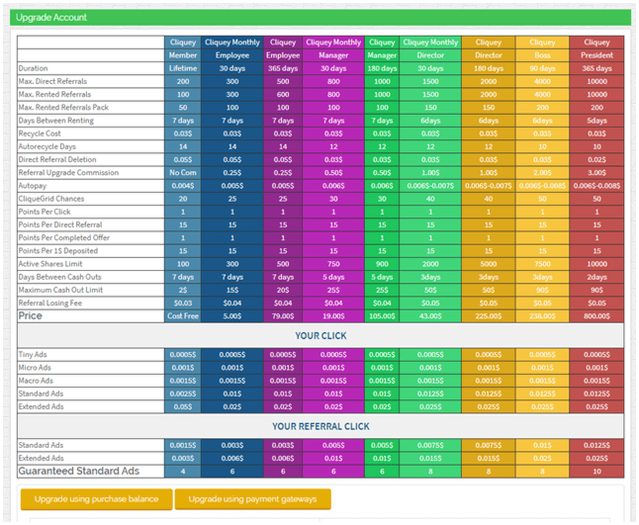Click the 2days Cash Outs cell
639x525 pixels.
(x=597, y=277)
